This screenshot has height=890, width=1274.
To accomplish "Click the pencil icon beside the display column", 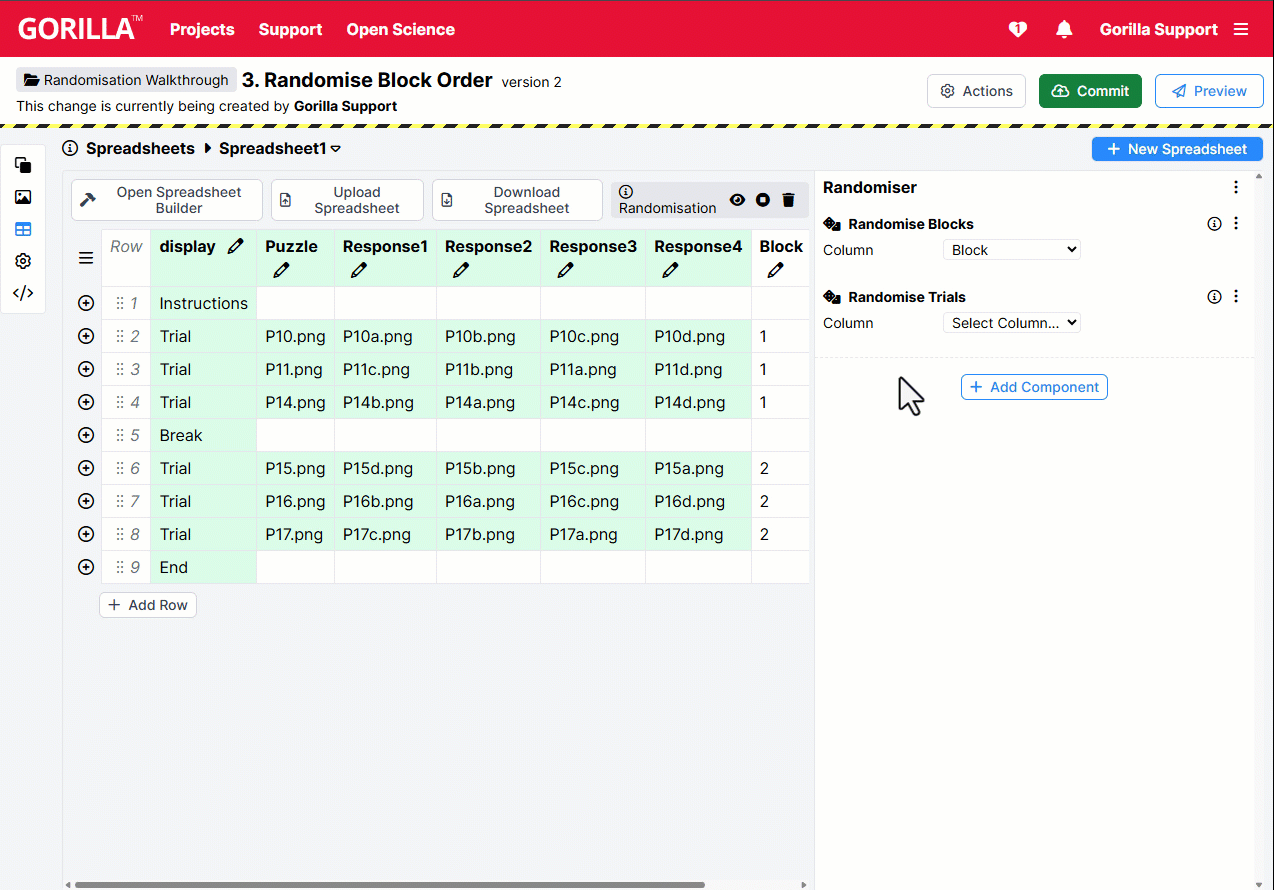I will [x=236, y=246].
